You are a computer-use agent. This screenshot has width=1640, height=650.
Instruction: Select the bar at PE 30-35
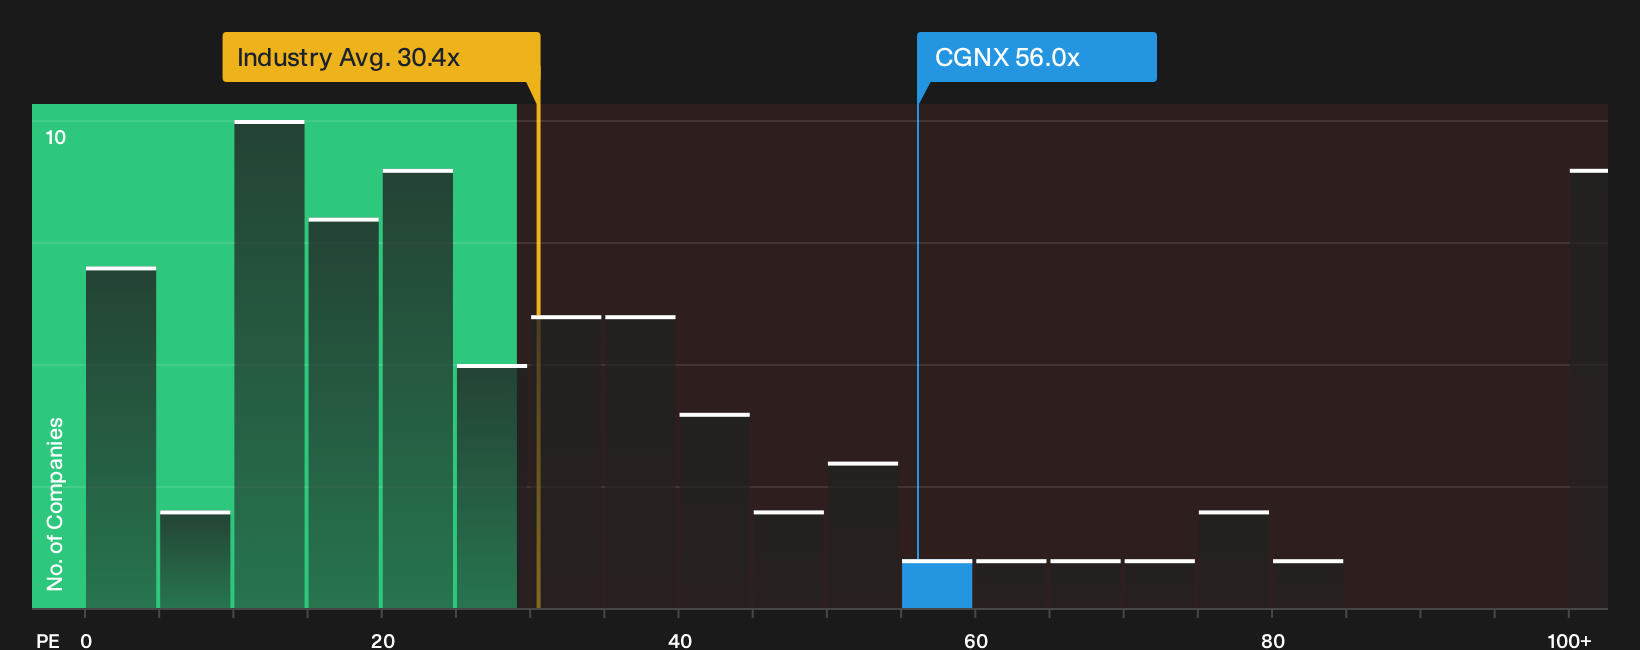[x=566, y=462]
